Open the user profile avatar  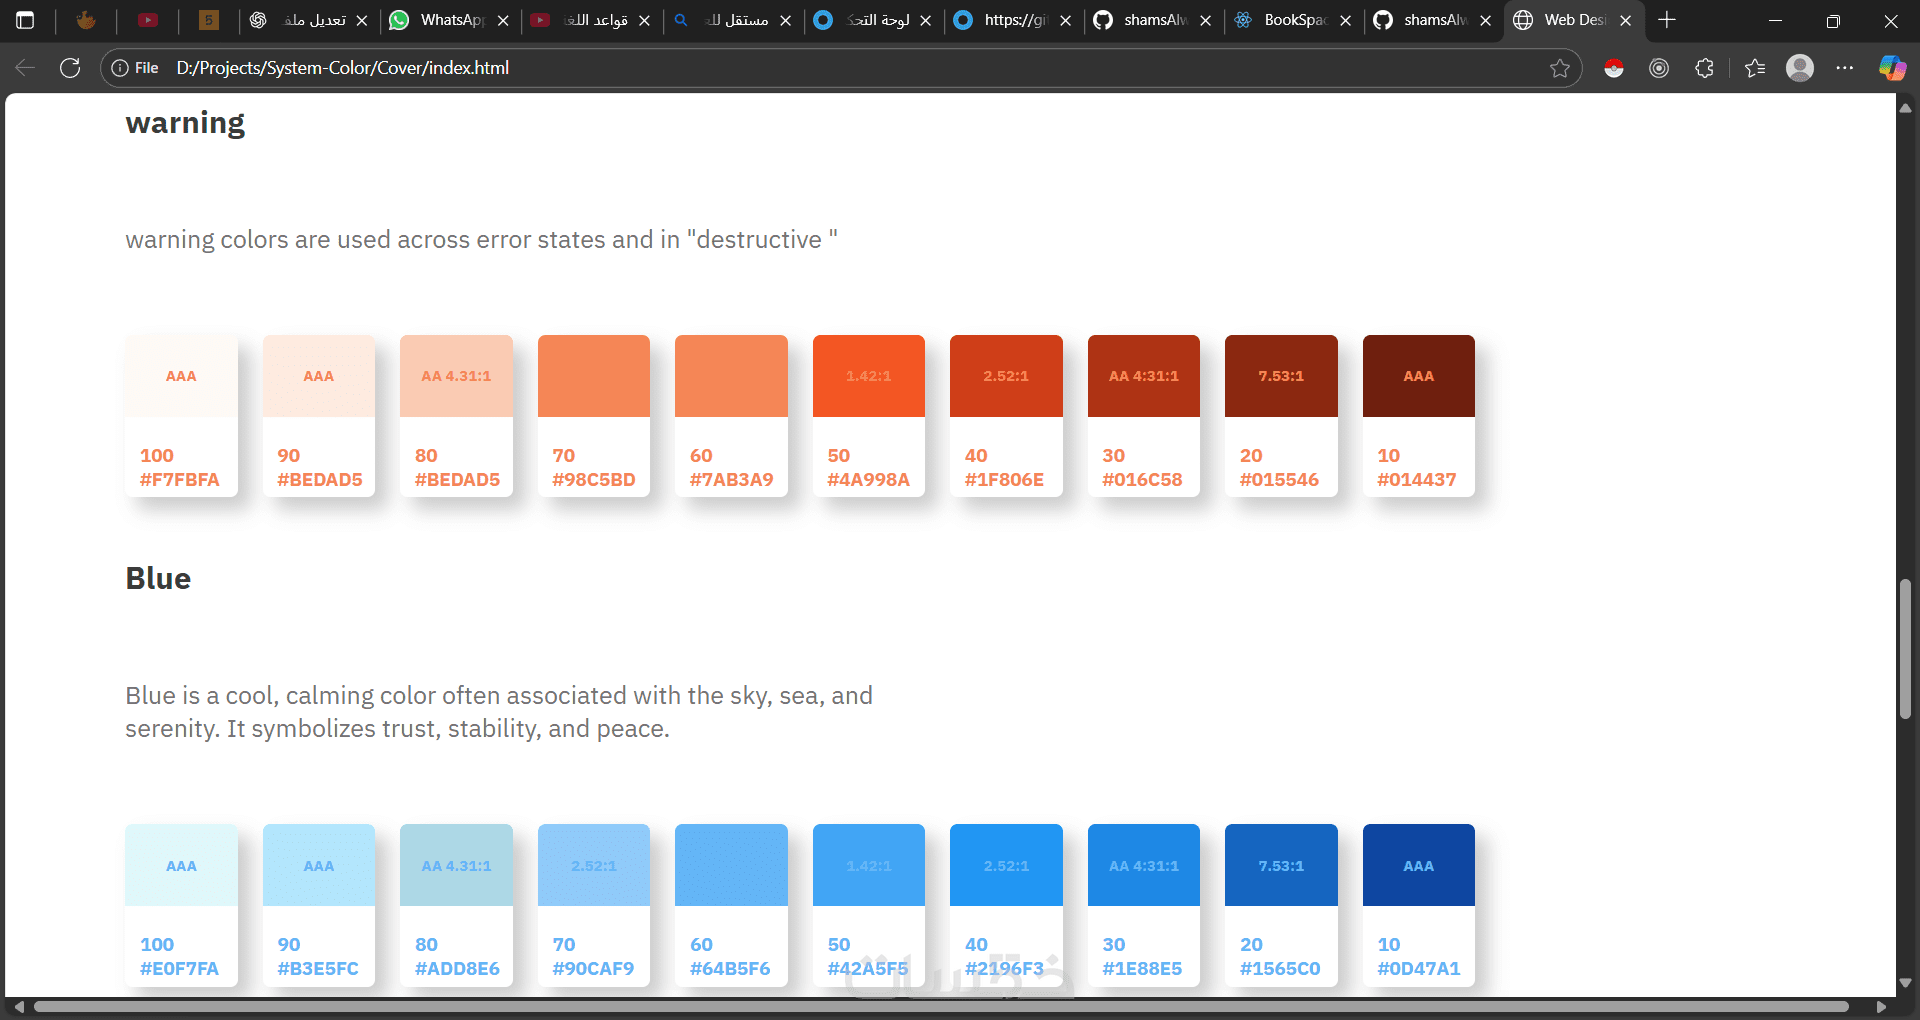(x=1800, y=68)
